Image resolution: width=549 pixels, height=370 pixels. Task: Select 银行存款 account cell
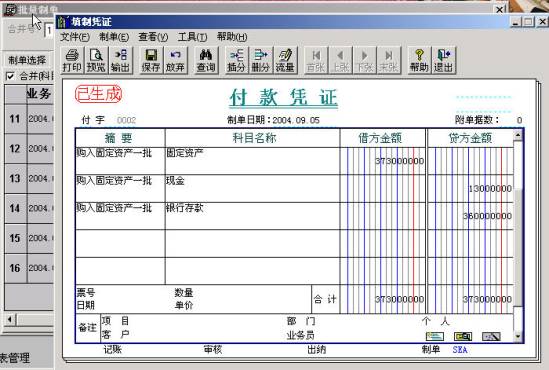pos(252,216)
